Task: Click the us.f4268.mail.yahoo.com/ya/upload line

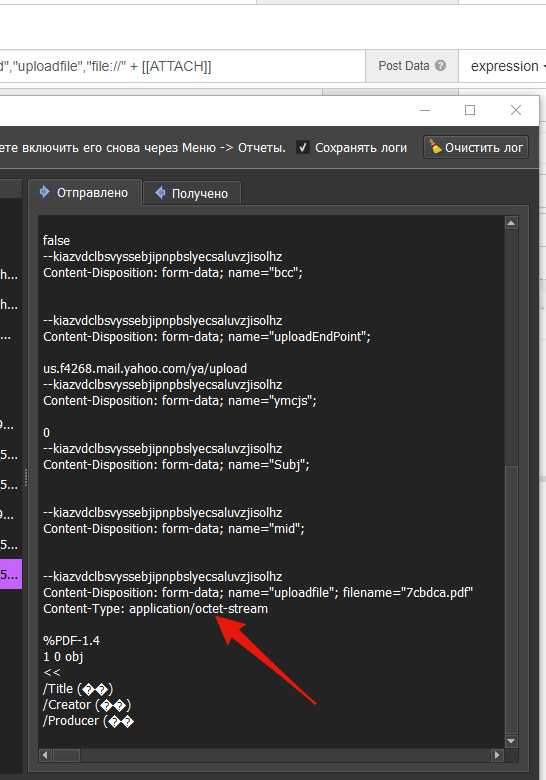Action: (x=145, y=369)
